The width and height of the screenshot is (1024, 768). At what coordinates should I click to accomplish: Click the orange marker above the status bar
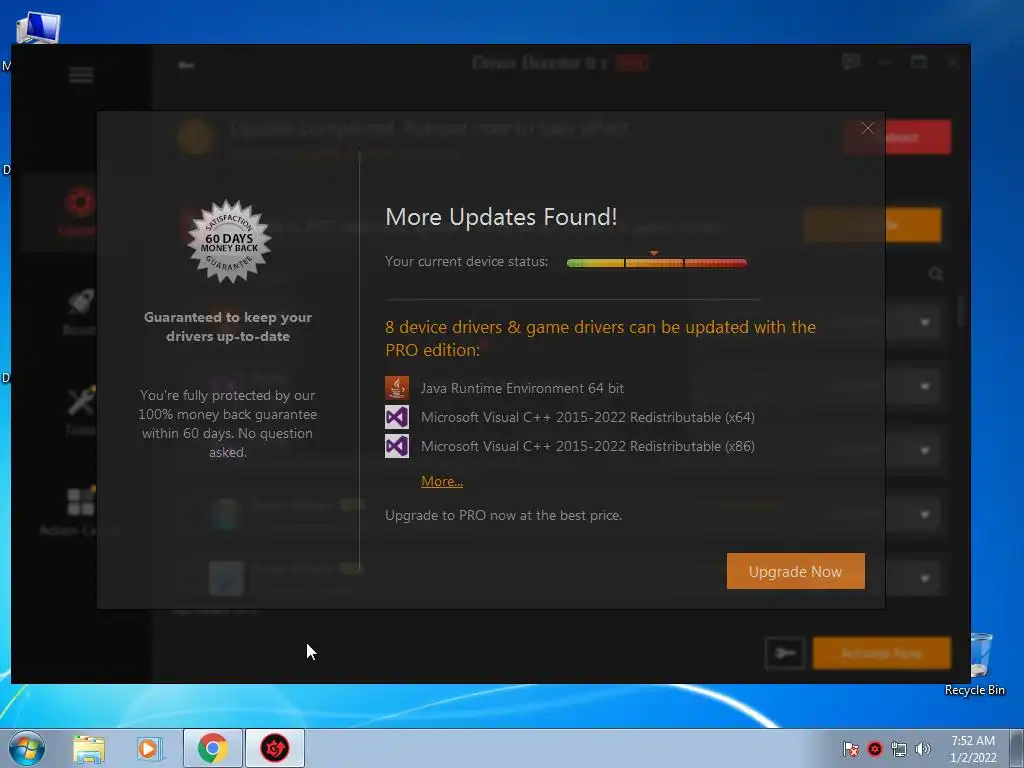coord(654,253)
